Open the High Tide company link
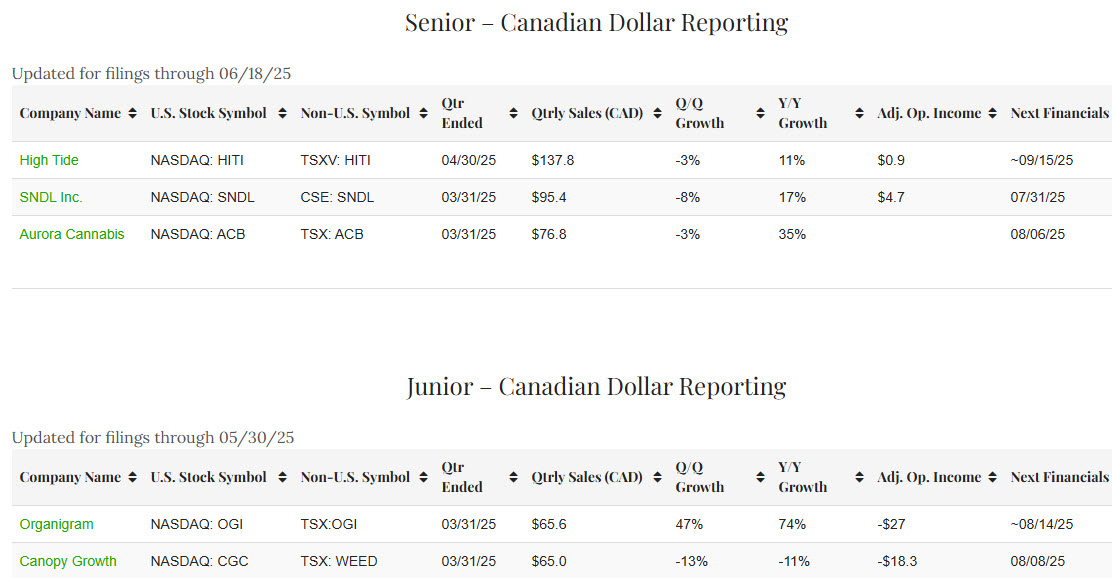This screenshot has width=1112, height=578. tap(49, 160)
